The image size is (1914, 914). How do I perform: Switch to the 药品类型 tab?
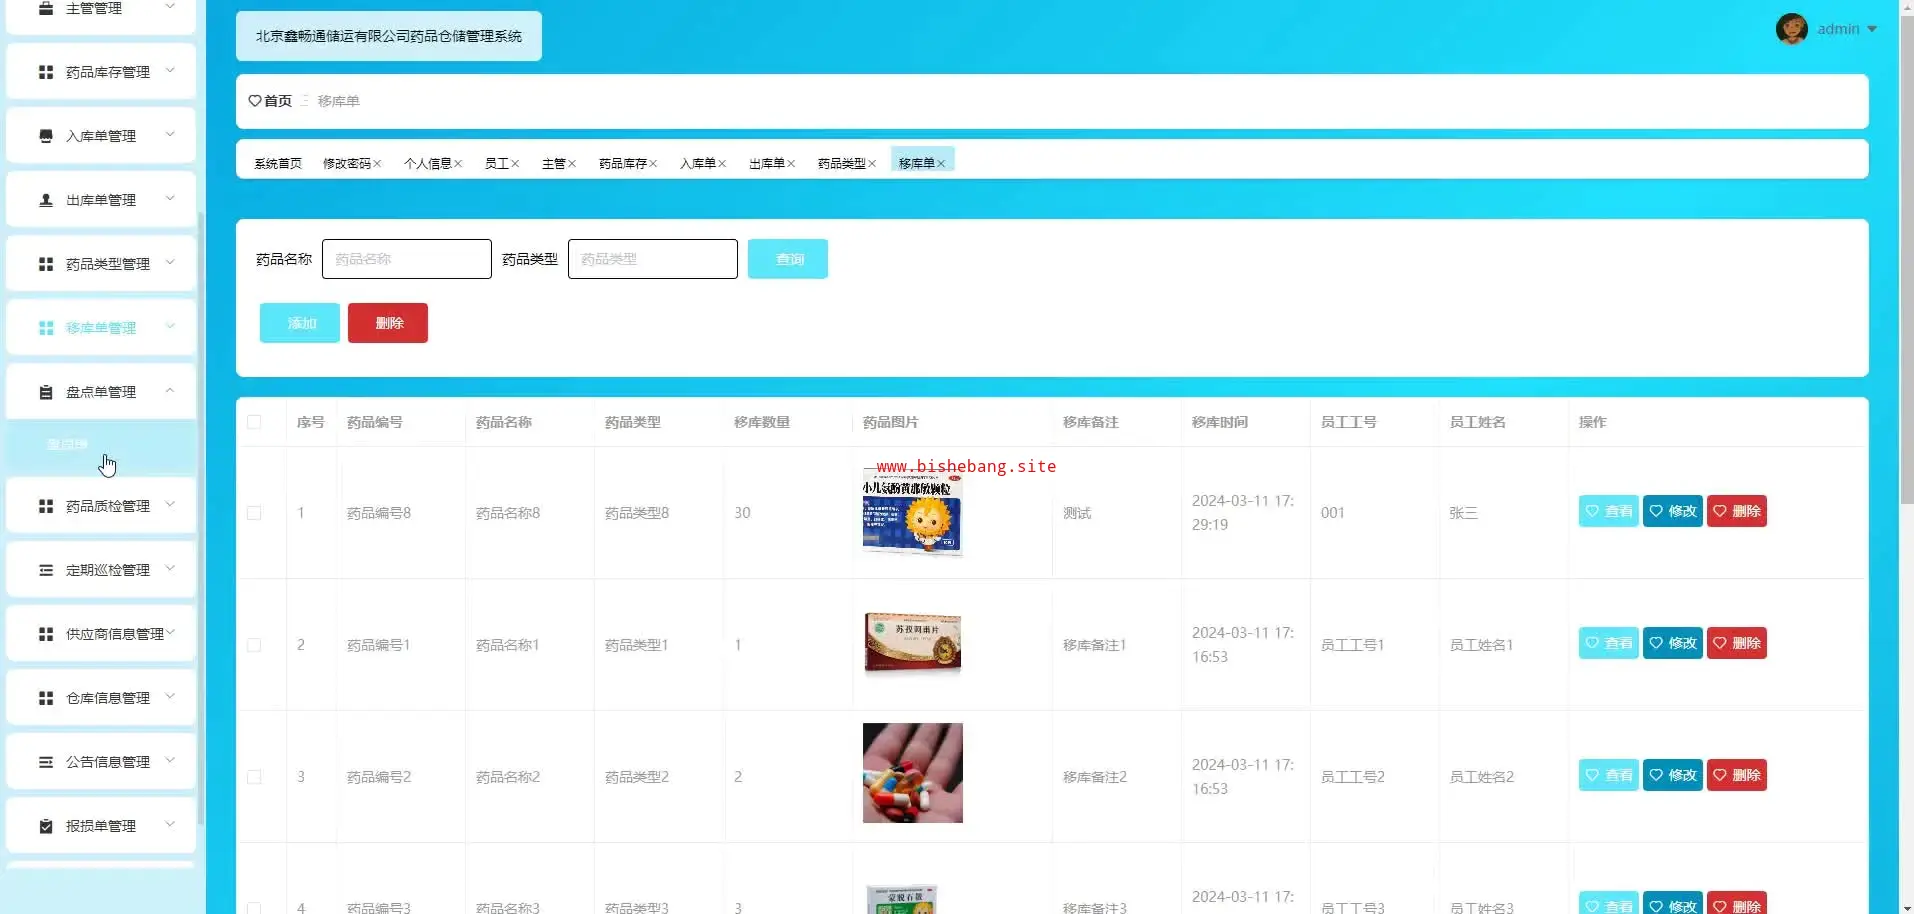841,164
